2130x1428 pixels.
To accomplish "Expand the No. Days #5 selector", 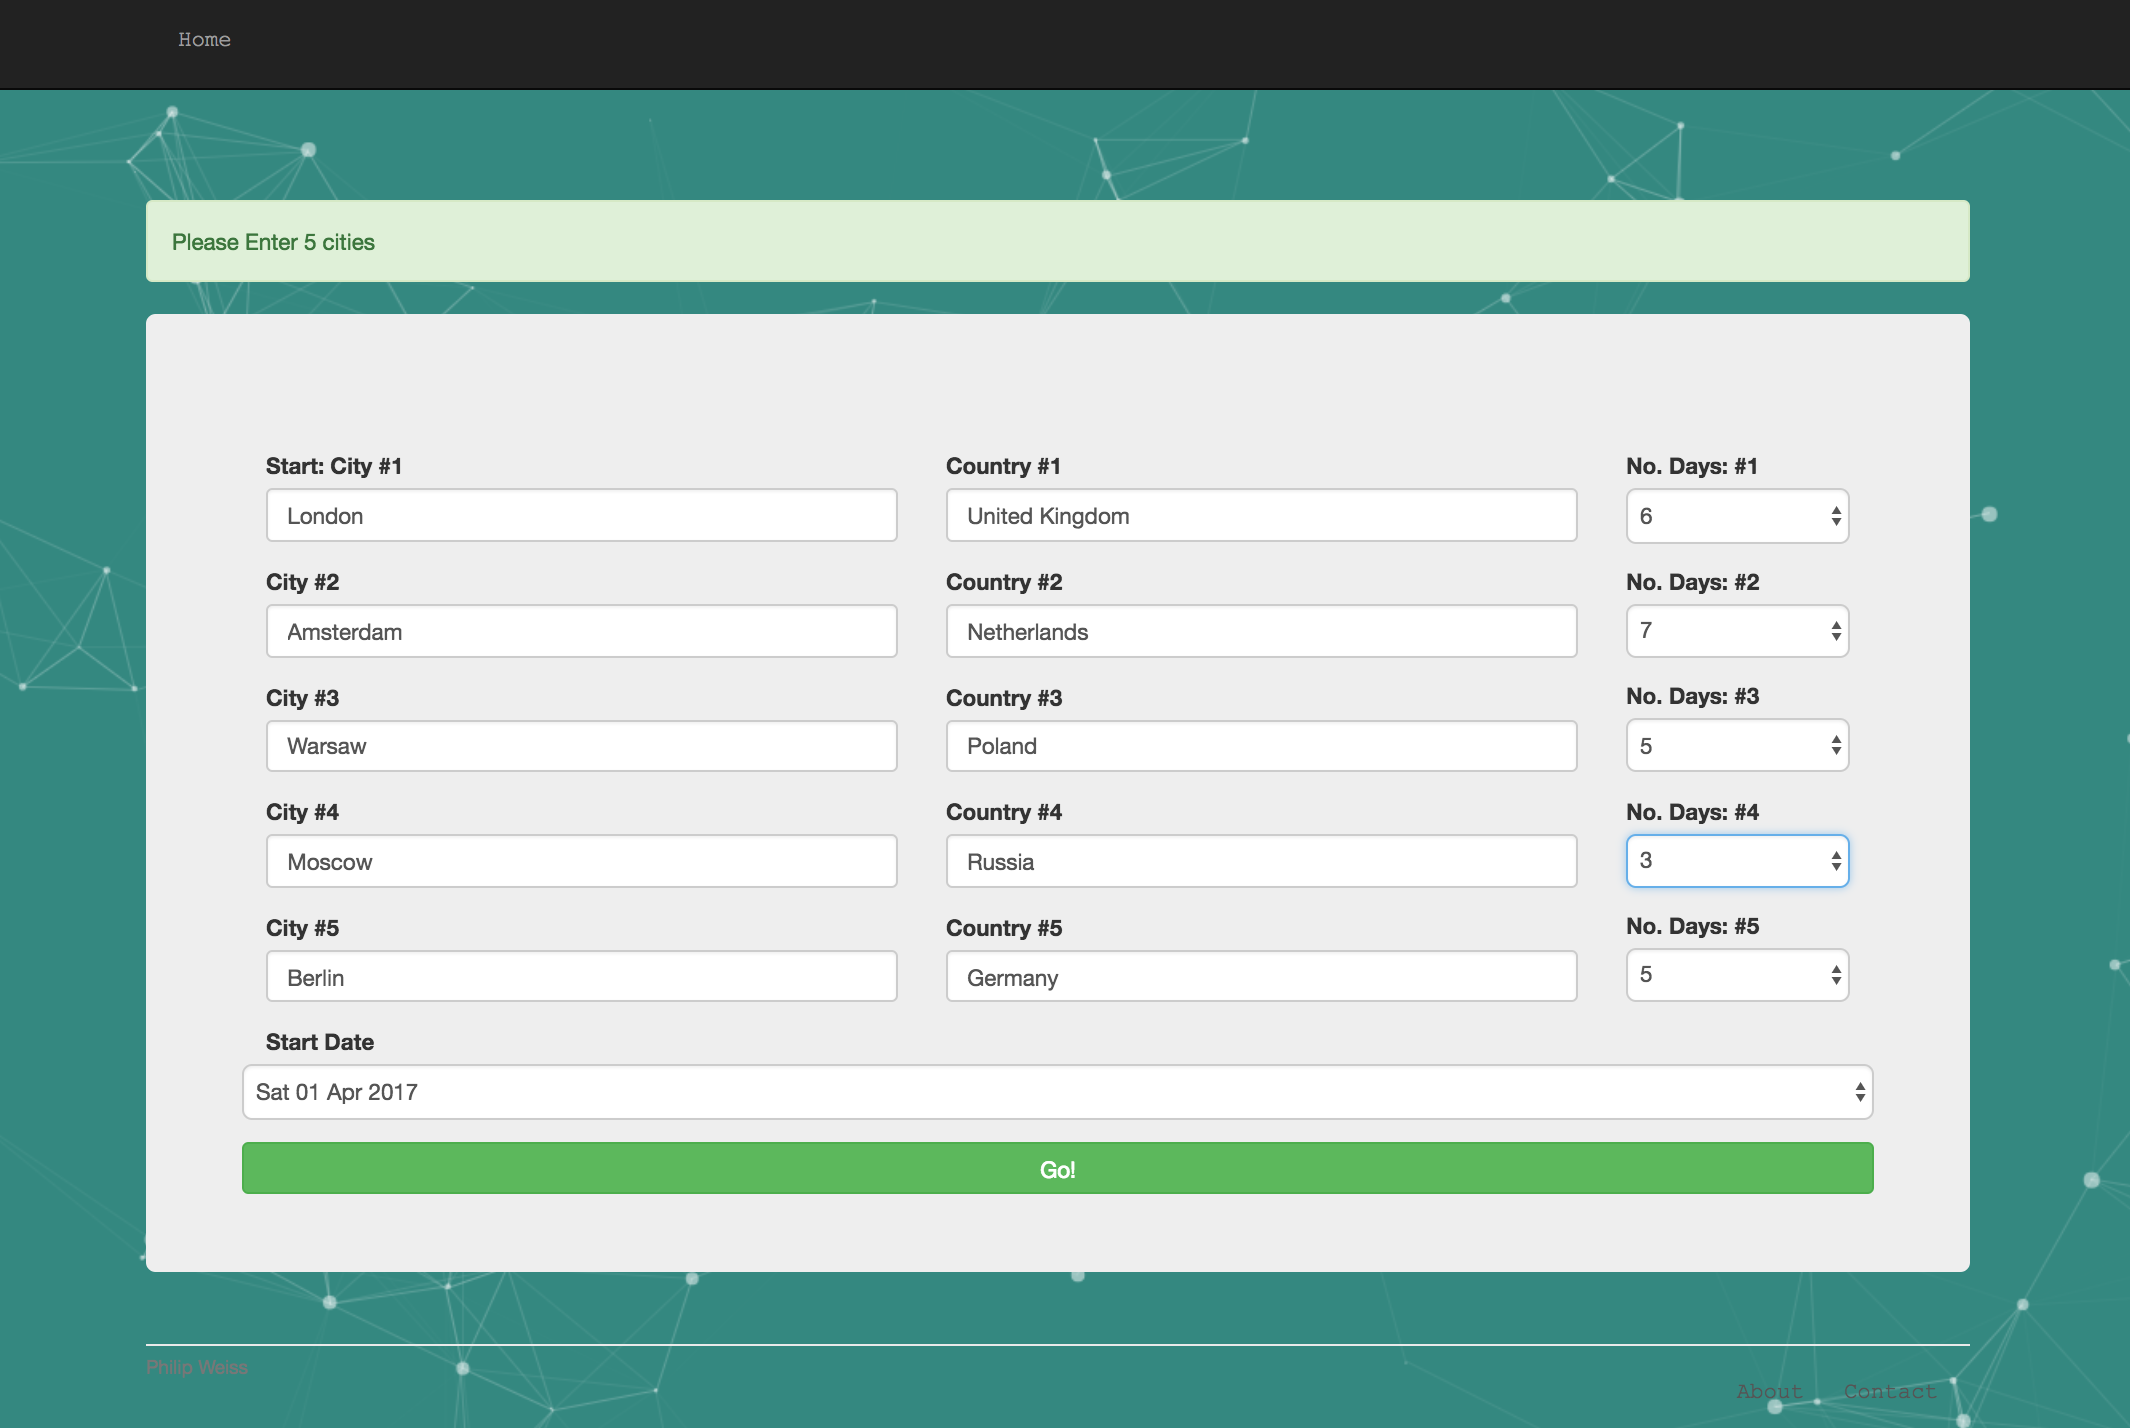I will [x=1737, y=975].
